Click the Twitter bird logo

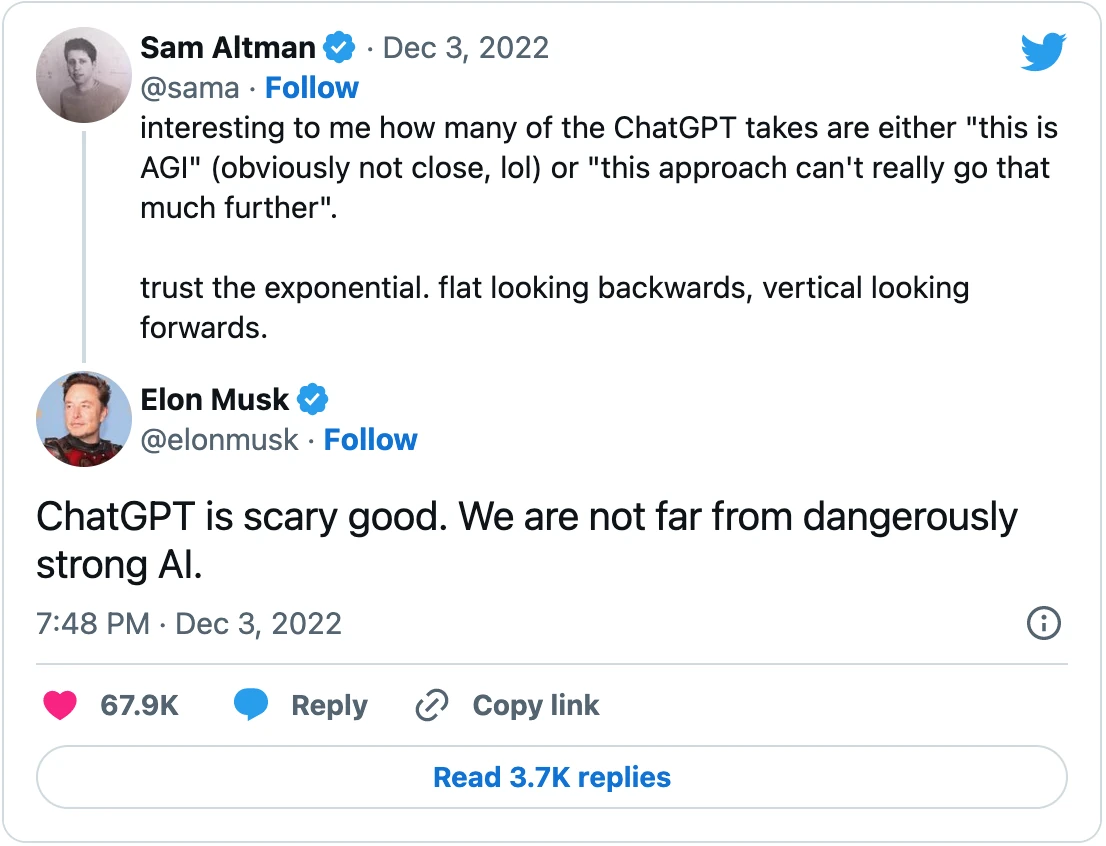(1043, 52)
